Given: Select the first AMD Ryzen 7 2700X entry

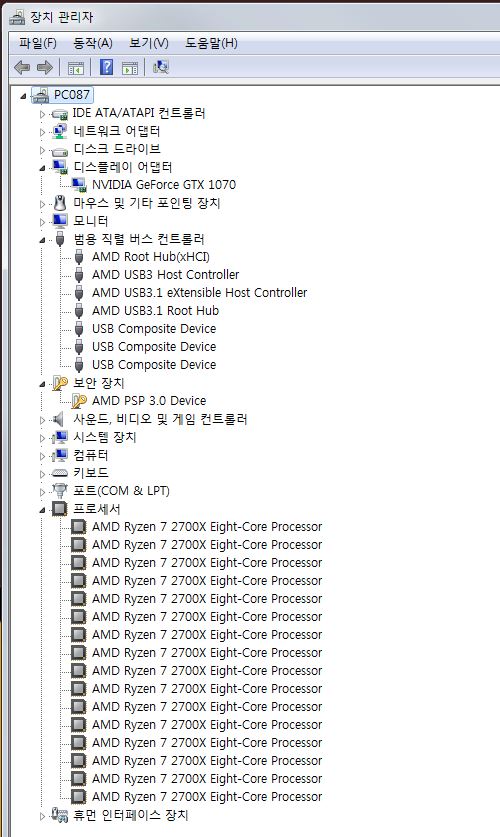Looking at the screenshot, I should coord(207,526).
